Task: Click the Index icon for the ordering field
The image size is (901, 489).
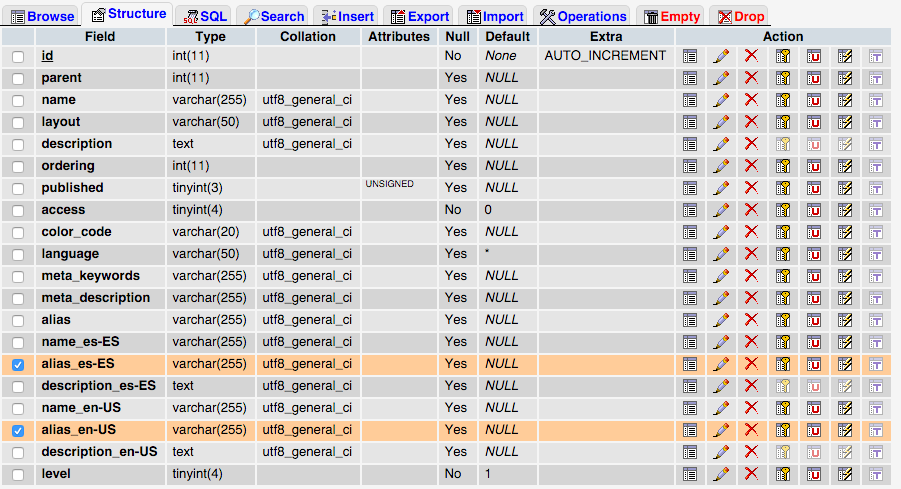Action: 845,166
